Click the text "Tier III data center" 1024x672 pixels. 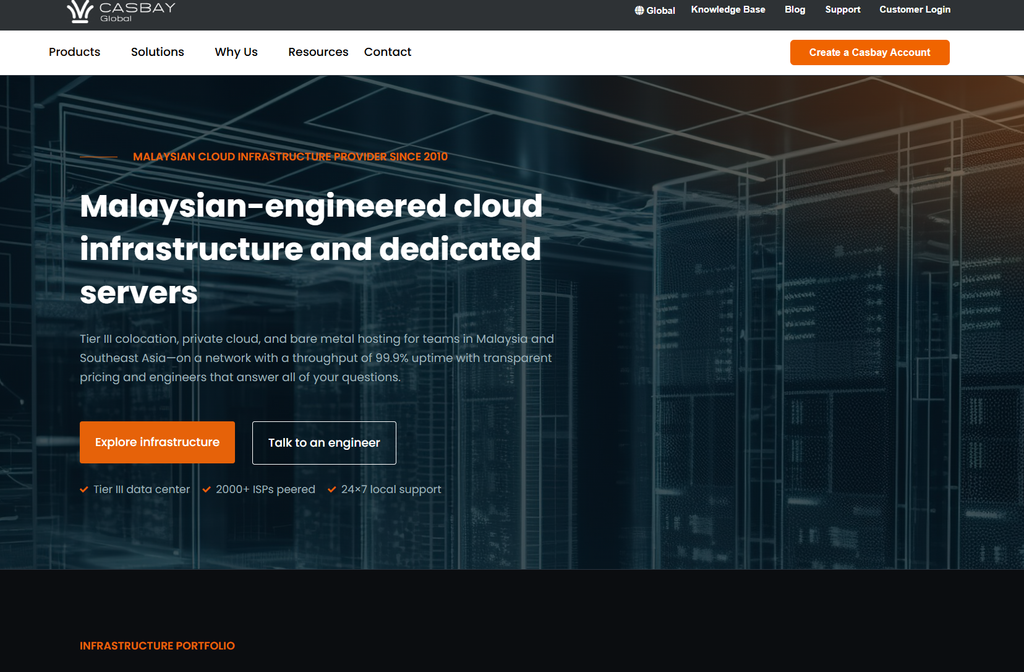[x=142, y=489]
